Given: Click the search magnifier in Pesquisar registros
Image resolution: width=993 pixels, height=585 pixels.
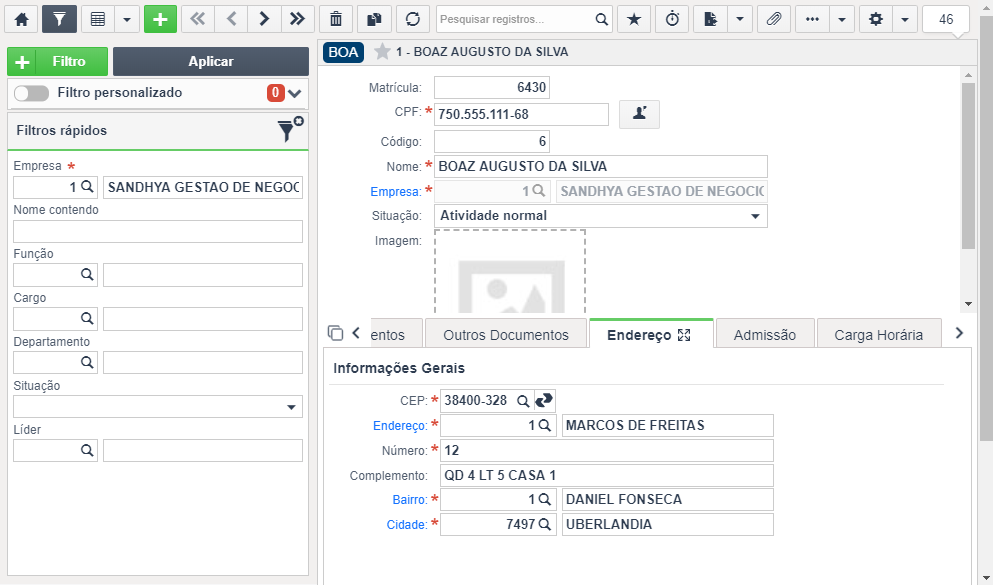Looking at the screenshot, I should (x=602, y=20).
